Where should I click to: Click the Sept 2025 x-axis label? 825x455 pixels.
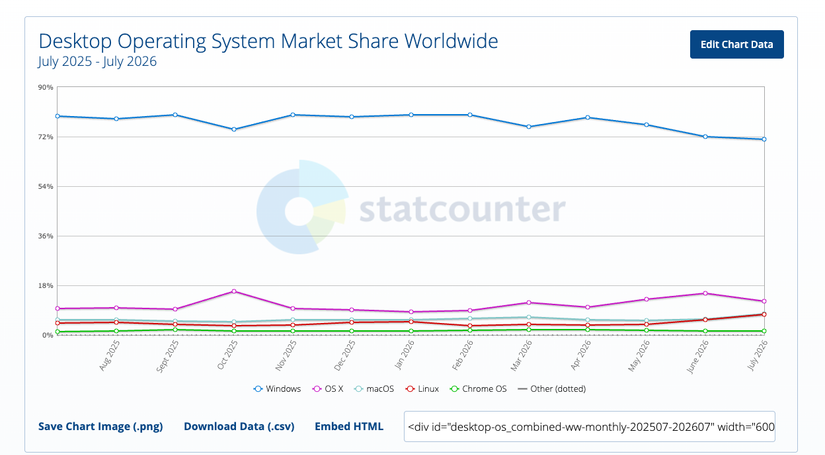[x=167, y=356]
